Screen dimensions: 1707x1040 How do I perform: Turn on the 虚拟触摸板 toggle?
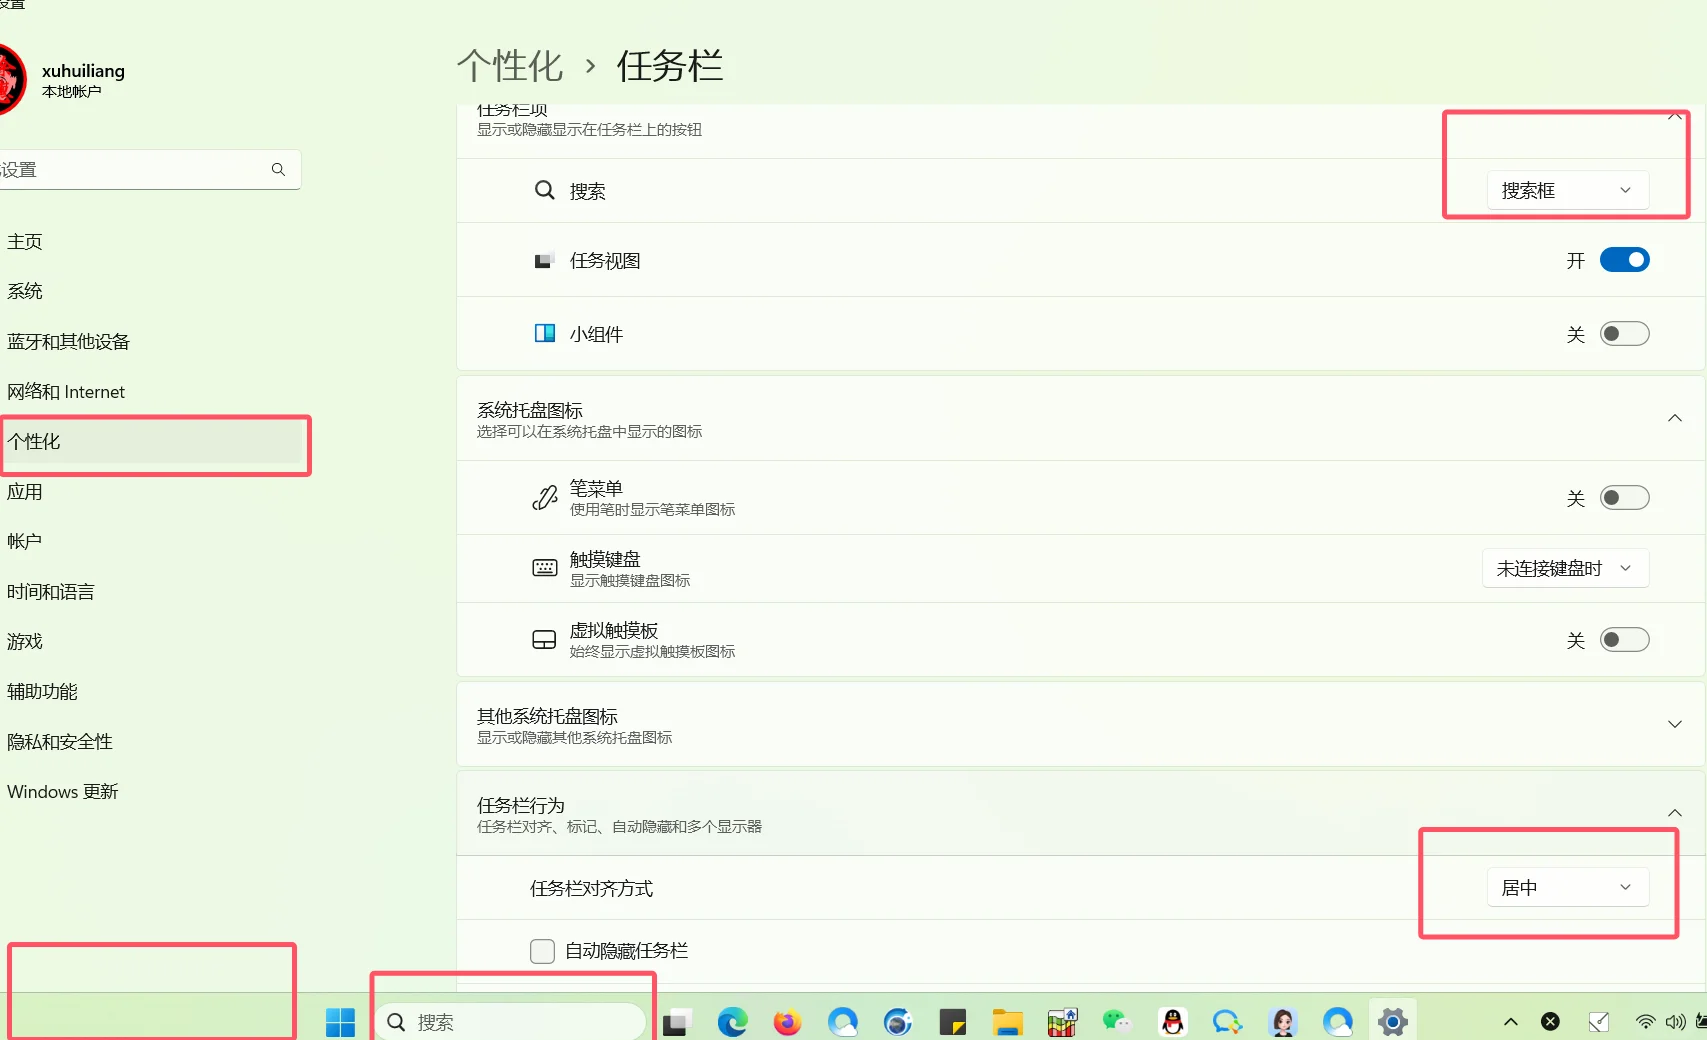click(x=1624, y=640)
